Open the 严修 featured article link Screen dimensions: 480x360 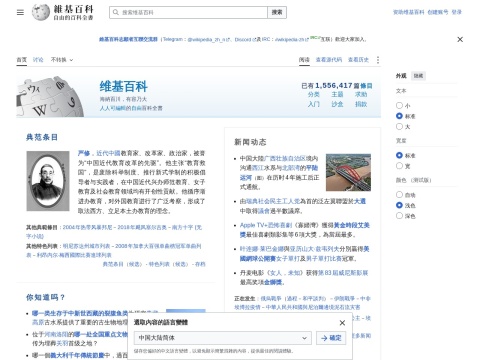84,153
